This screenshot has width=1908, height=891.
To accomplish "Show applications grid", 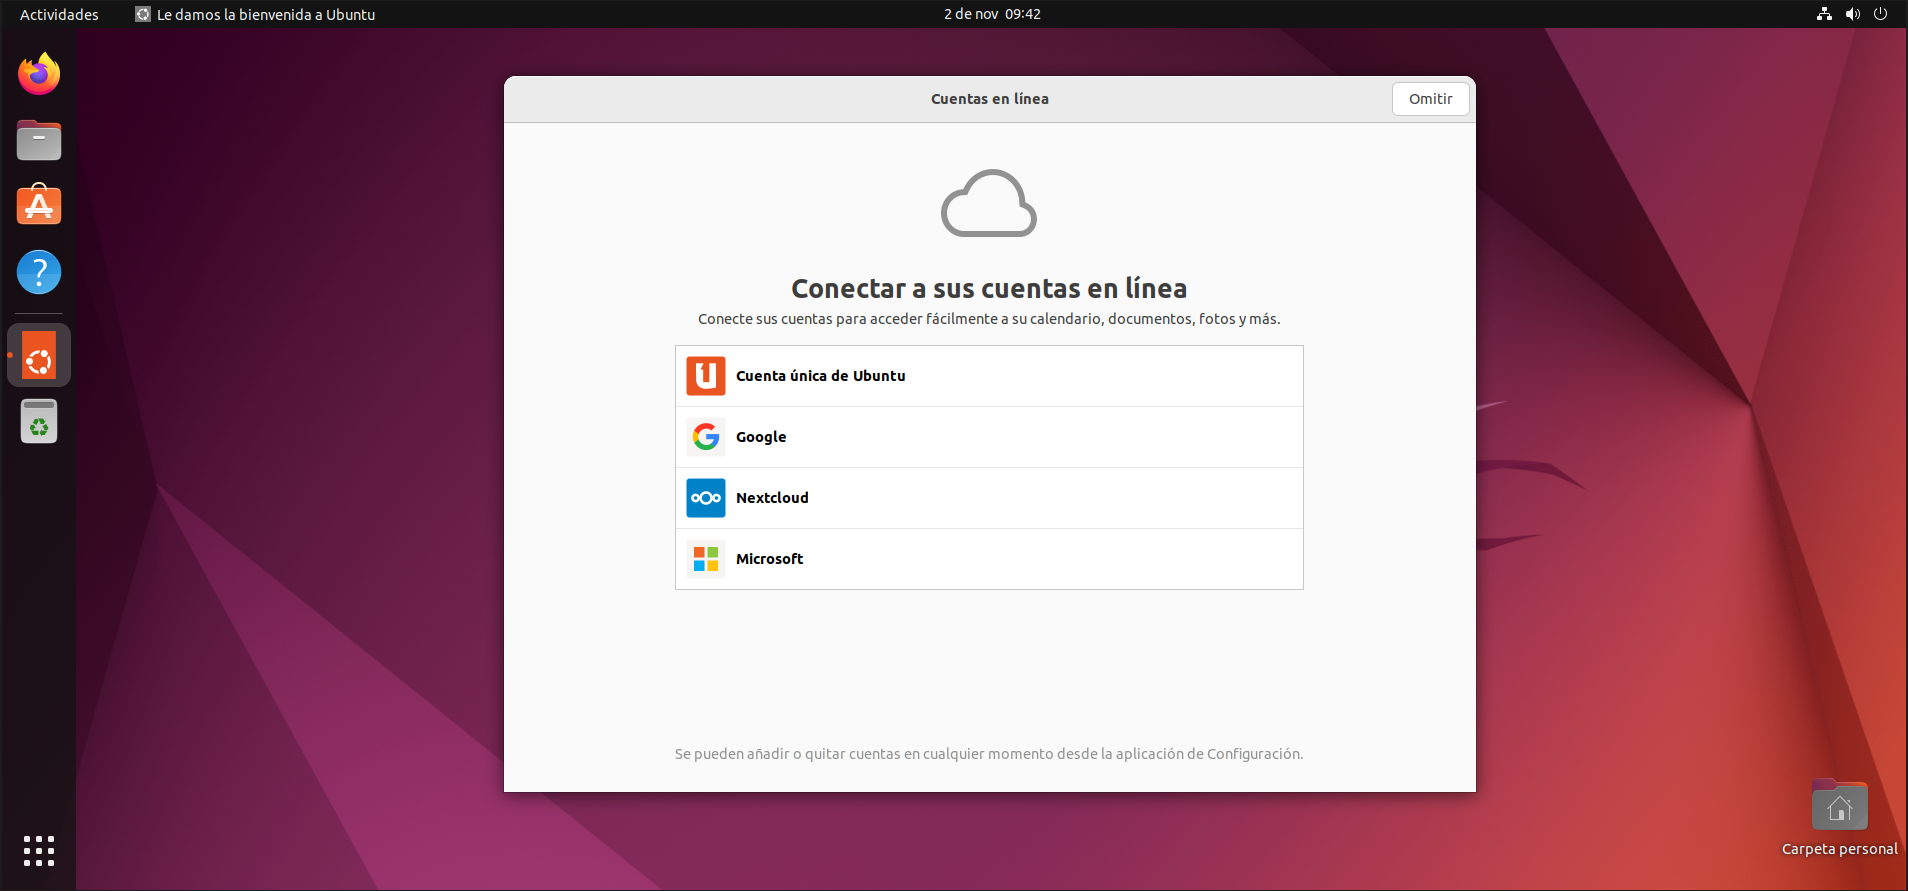I will point(39,850).
